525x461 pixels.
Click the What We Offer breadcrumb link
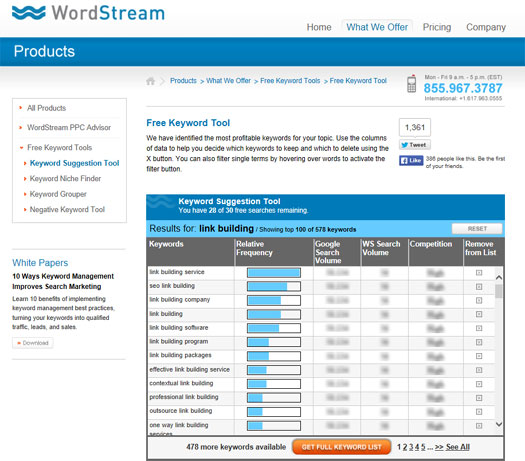point(228,81)
